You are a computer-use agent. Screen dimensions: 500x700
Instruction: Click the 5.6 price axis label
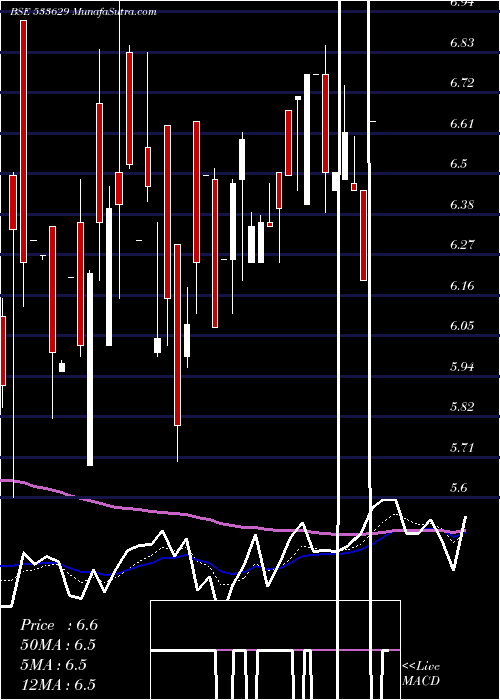click(459, 488)
